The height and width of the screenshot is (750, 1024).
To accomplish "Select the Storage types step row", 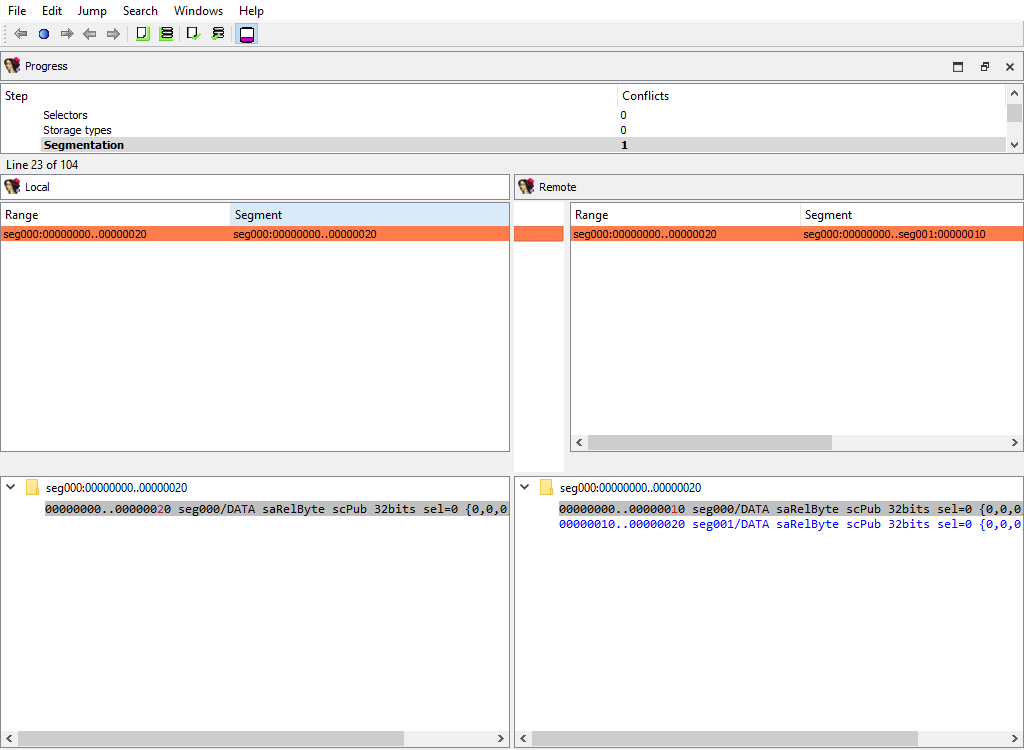I will (77, 130).
